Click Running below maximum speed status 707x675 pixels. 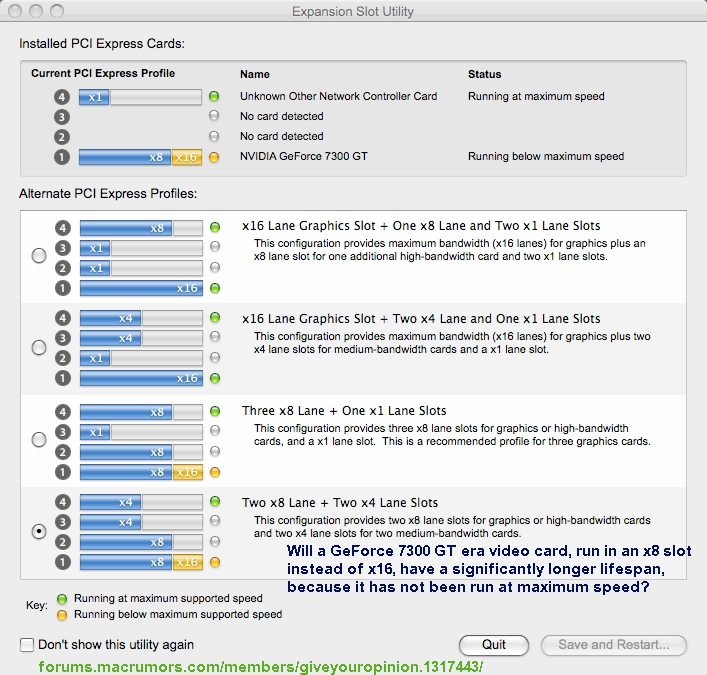click(x=546, y=156)
